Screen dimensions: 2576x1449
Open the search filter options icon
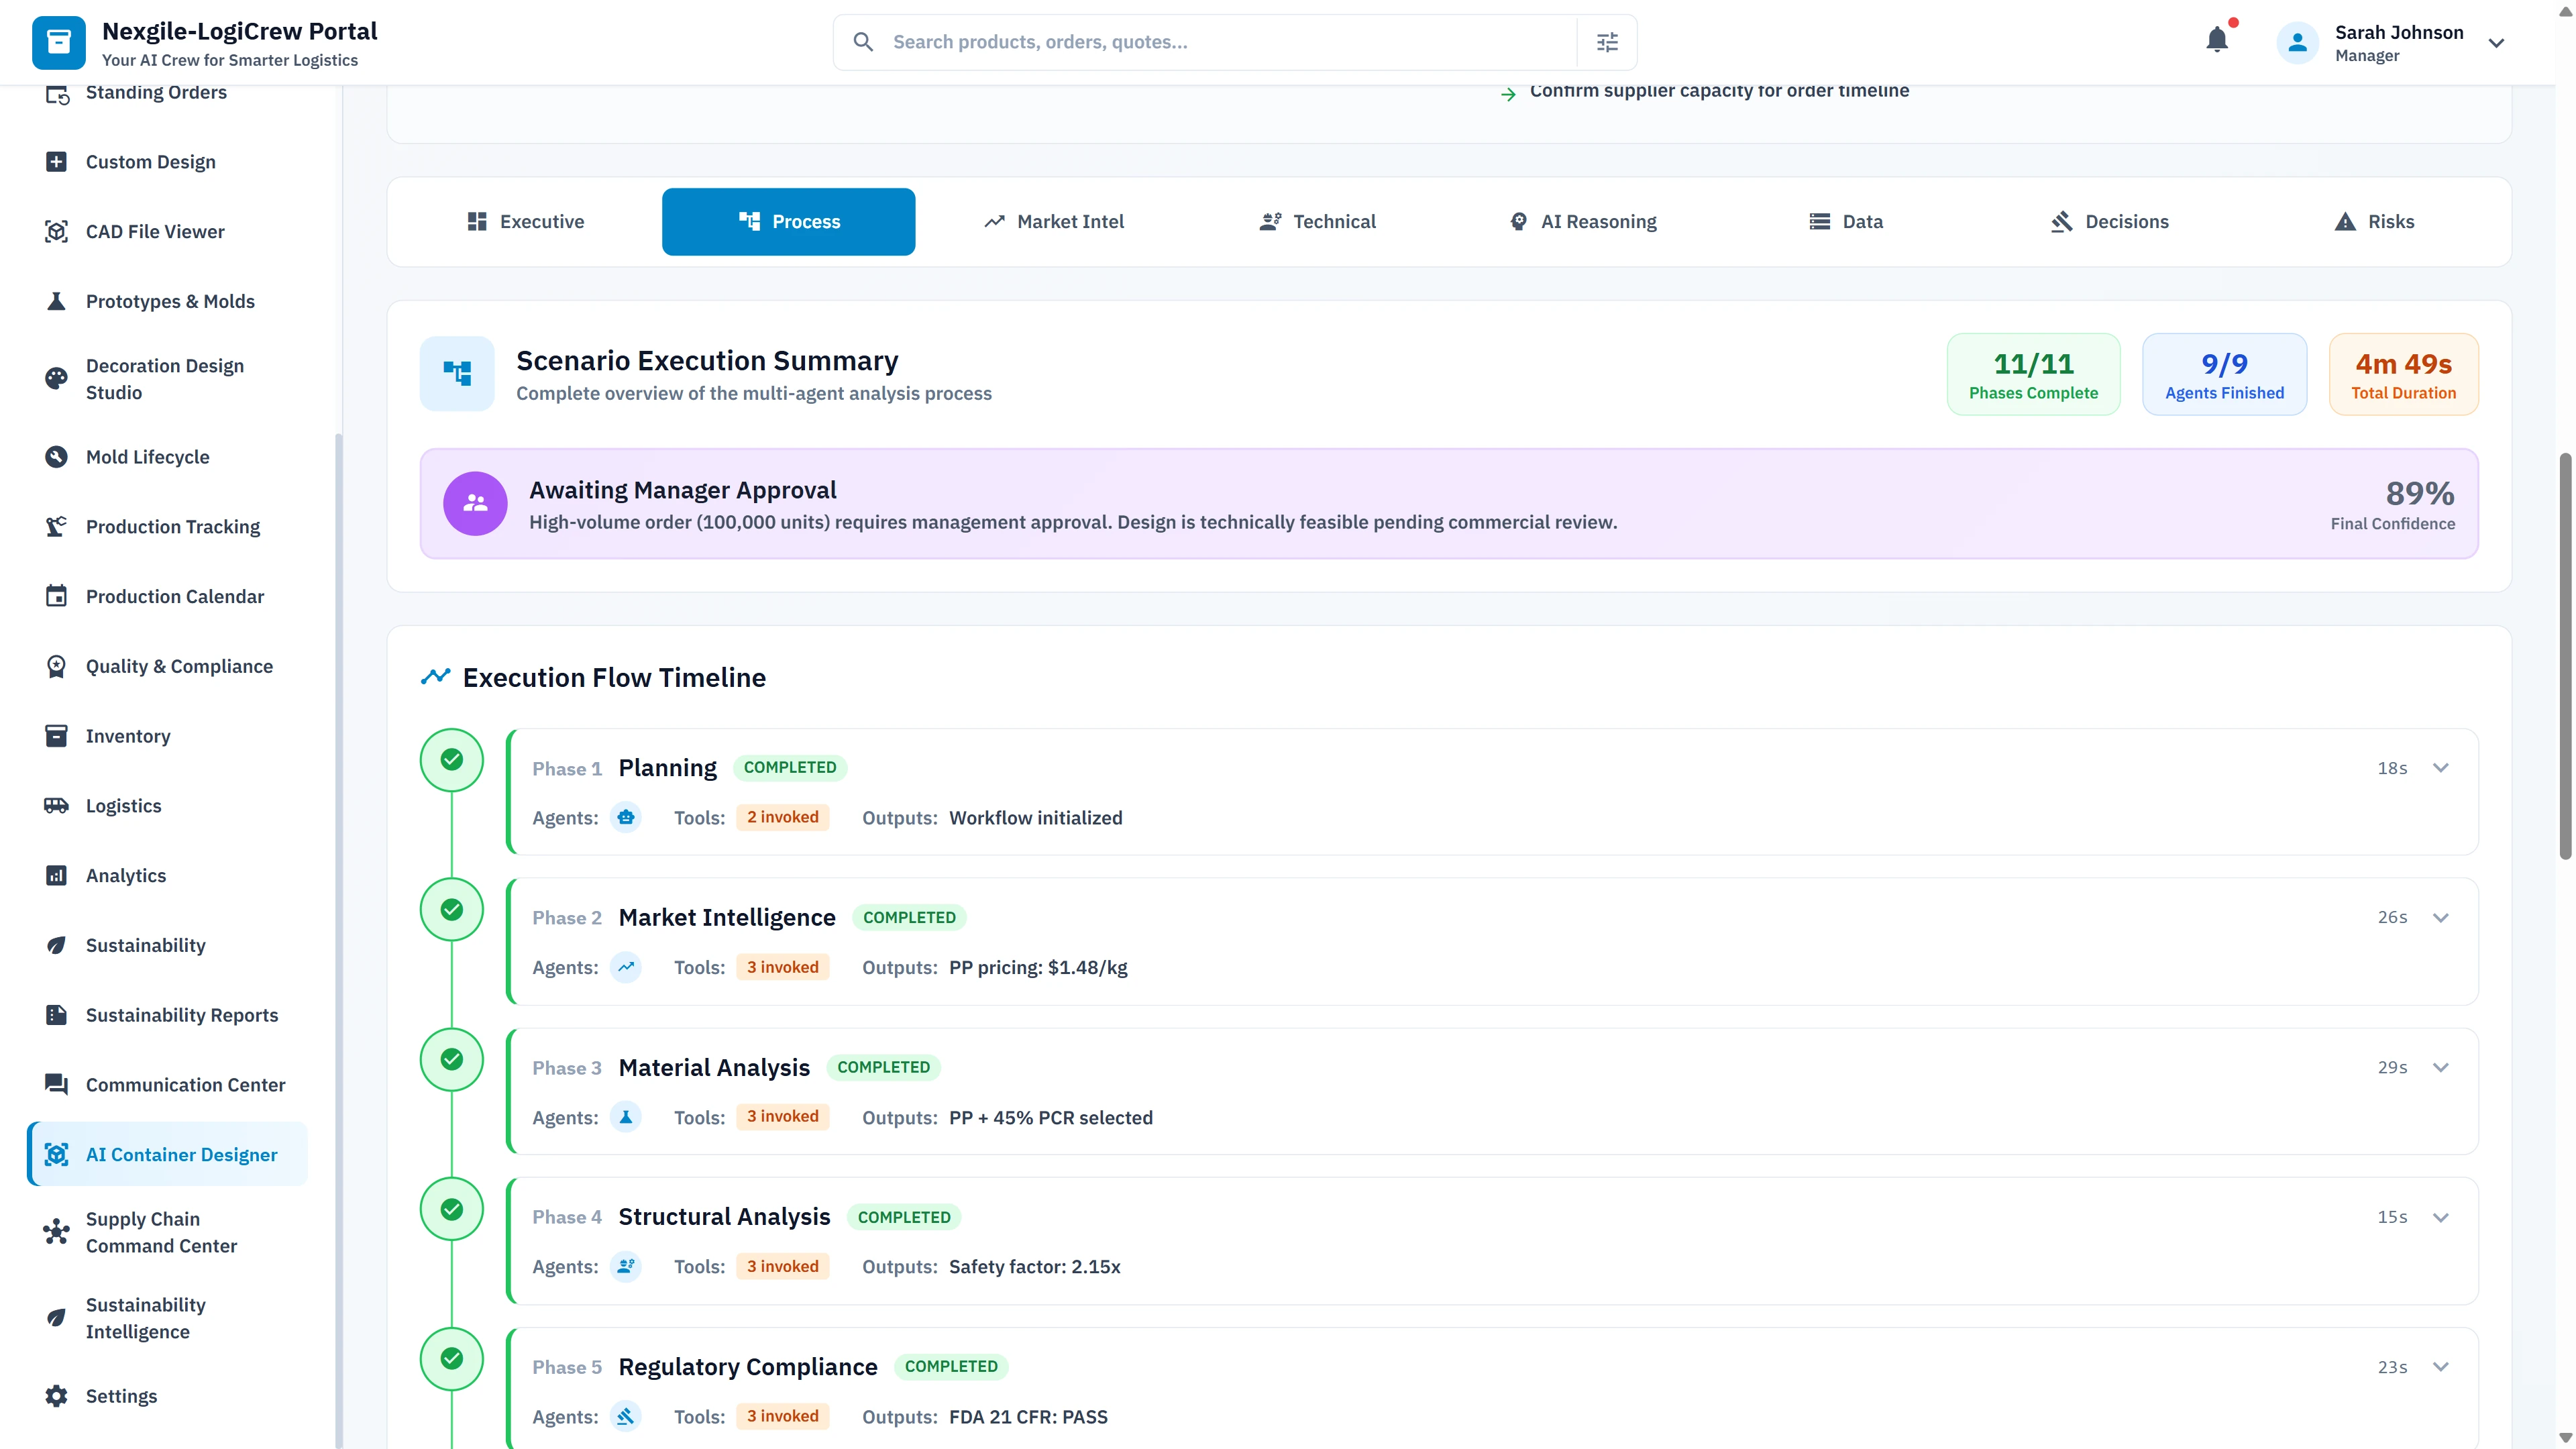point(1607,41)
